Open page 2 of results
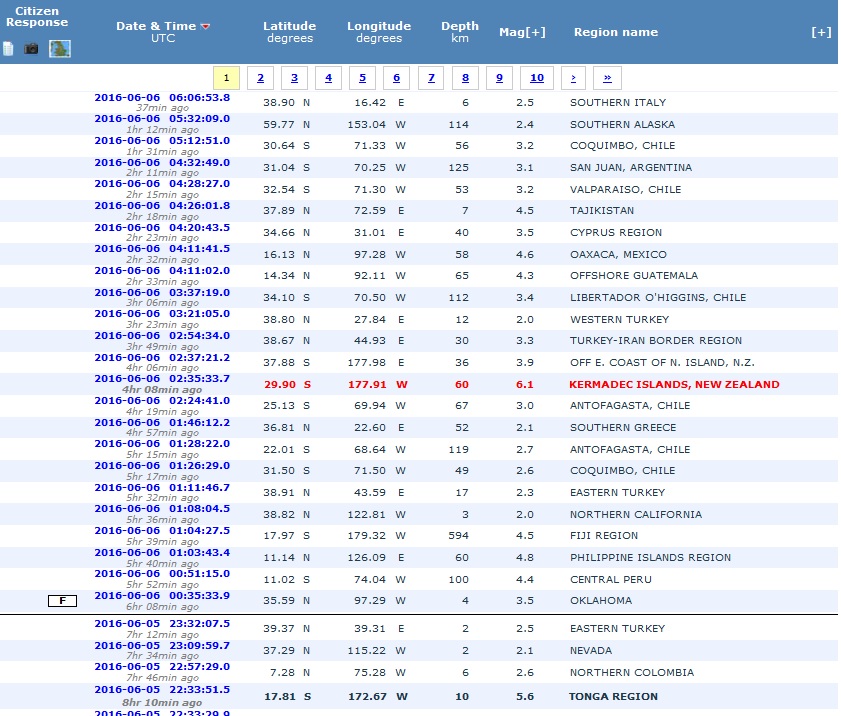Image resolution: width=841 pixels, height=716 pixels. pyautogui.click(x=260, y=78)
